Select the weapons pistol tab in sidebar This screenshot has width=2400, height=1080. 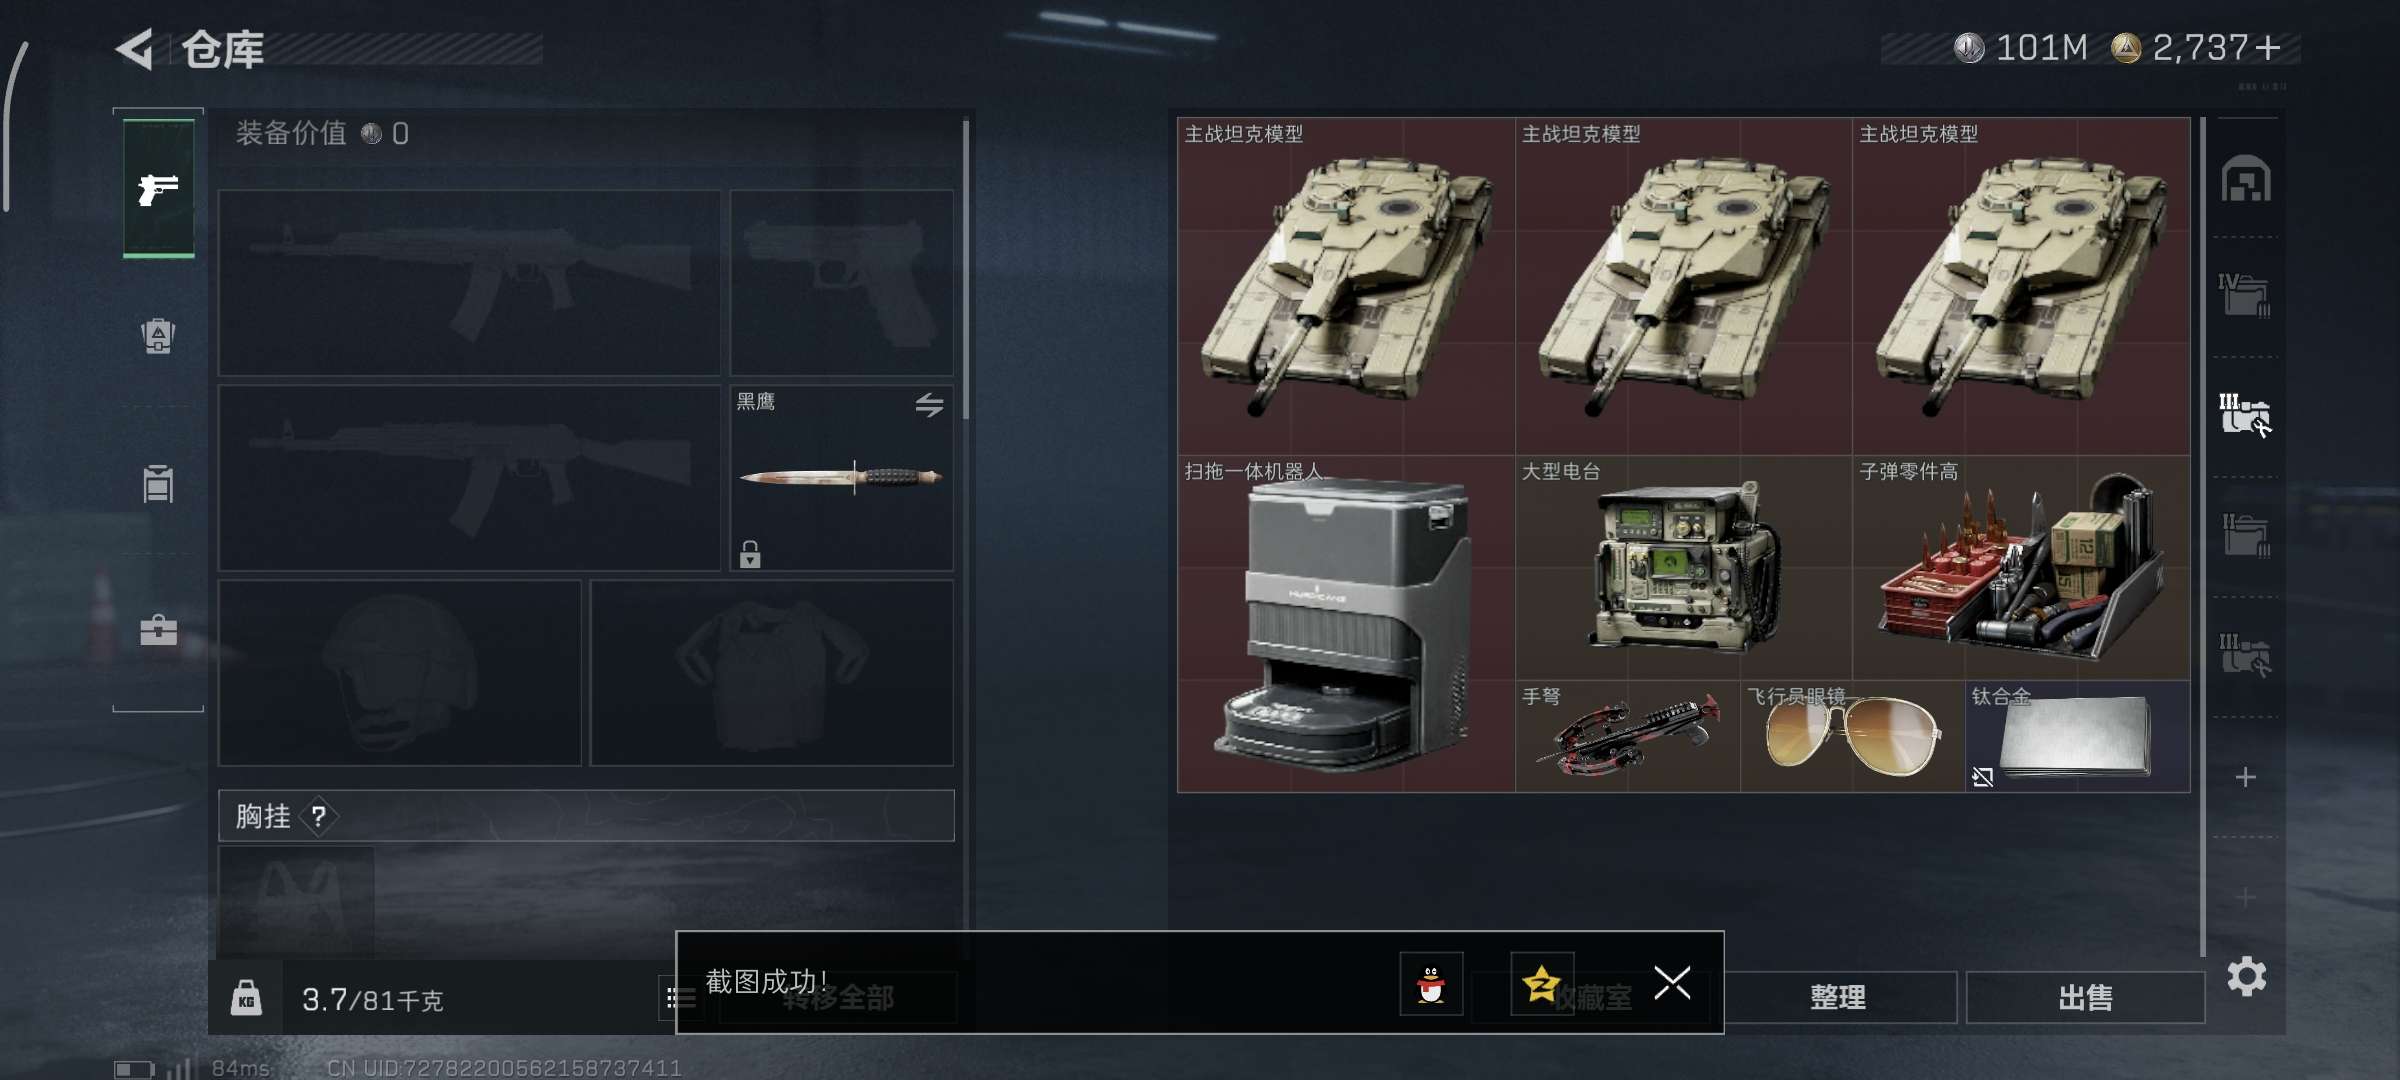coord(158,188)
